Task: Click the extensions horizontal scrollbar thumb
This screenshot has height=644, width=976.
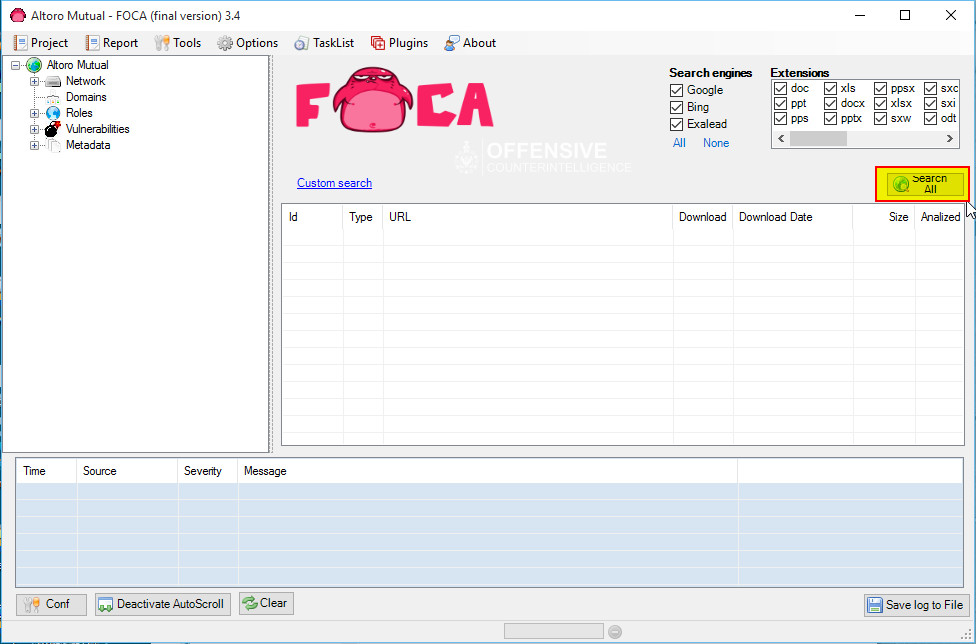Action: click(x=818, y=139)
